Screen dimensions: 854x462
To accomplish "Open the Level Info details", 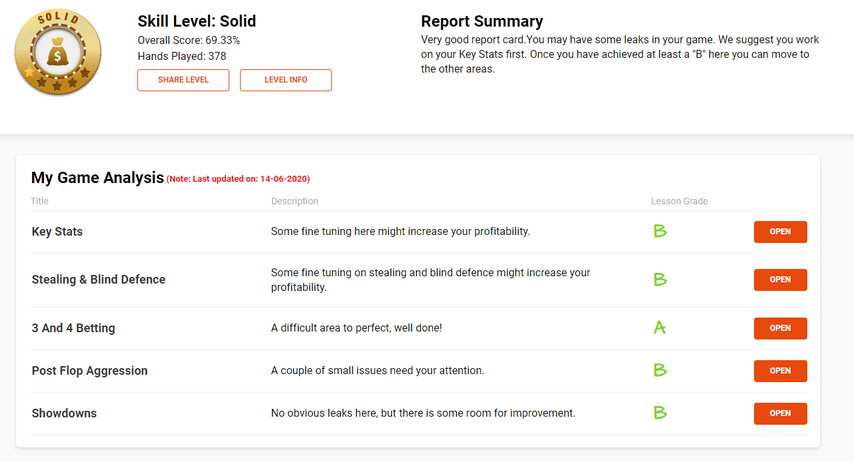I will pos(285,80).
